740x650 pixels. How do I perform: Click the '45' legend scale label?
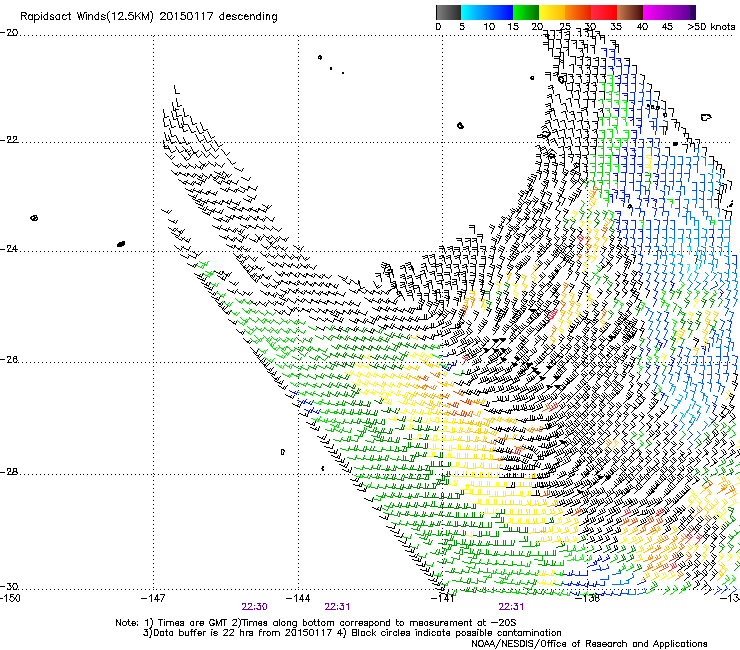[667, 26]
